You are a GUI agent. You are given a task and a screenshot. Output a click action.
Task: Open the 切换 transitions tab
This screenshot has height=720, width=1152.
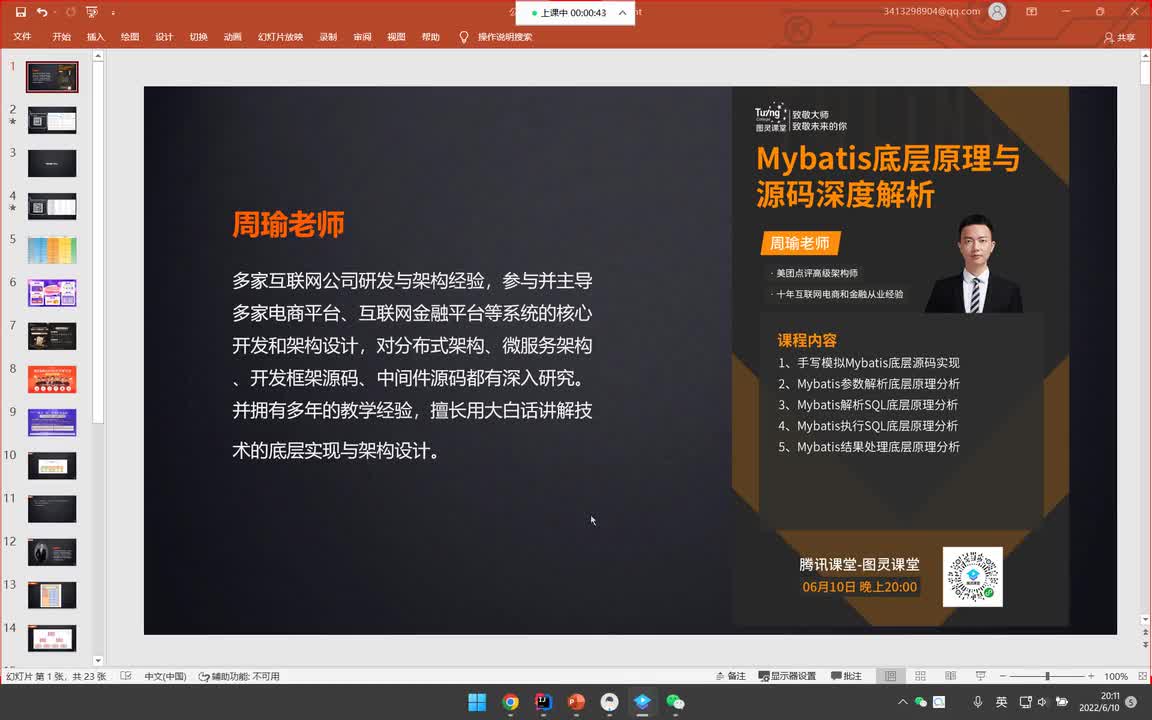pyautogui.click(x=198, y=37)
